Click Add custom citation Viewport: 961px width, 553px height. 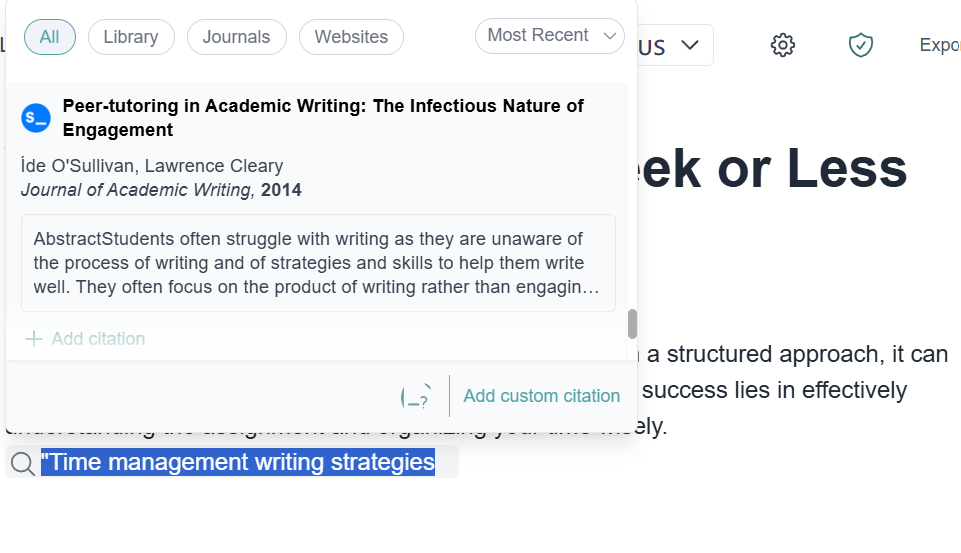541,396
